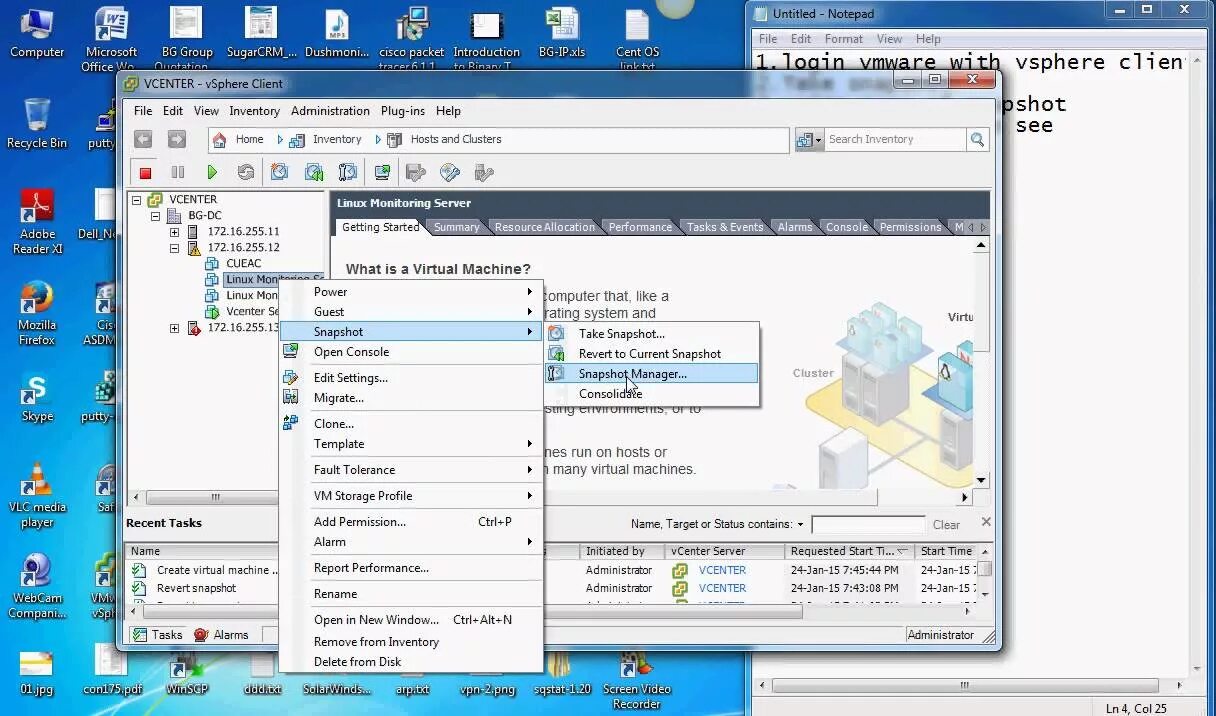Click VCENTER link in Create virtual machine row
1216x716 pixels.
pos(722,570)
